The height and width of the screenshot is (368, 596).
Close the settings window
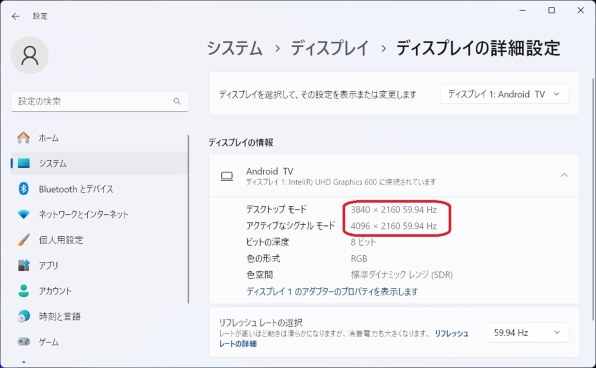(x=580, y=10)
